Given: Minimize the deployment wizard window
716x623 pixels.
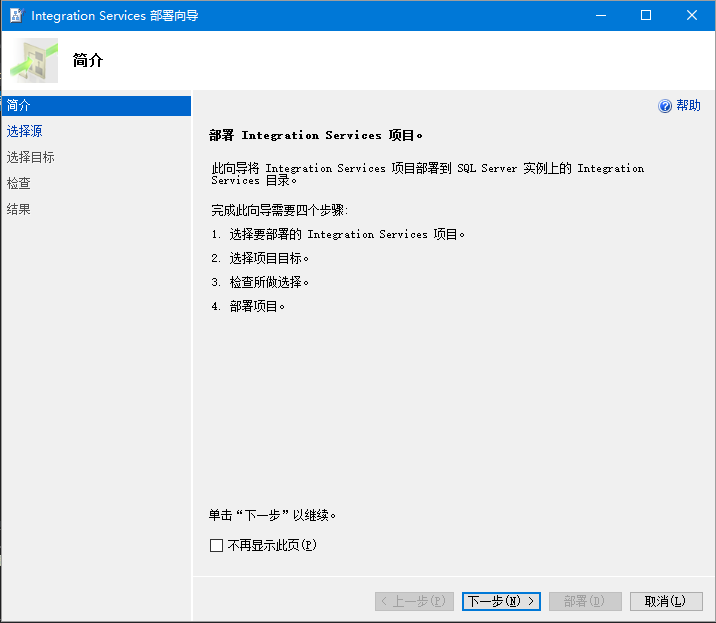Looking at the screenshot, I should click(601, 16).
